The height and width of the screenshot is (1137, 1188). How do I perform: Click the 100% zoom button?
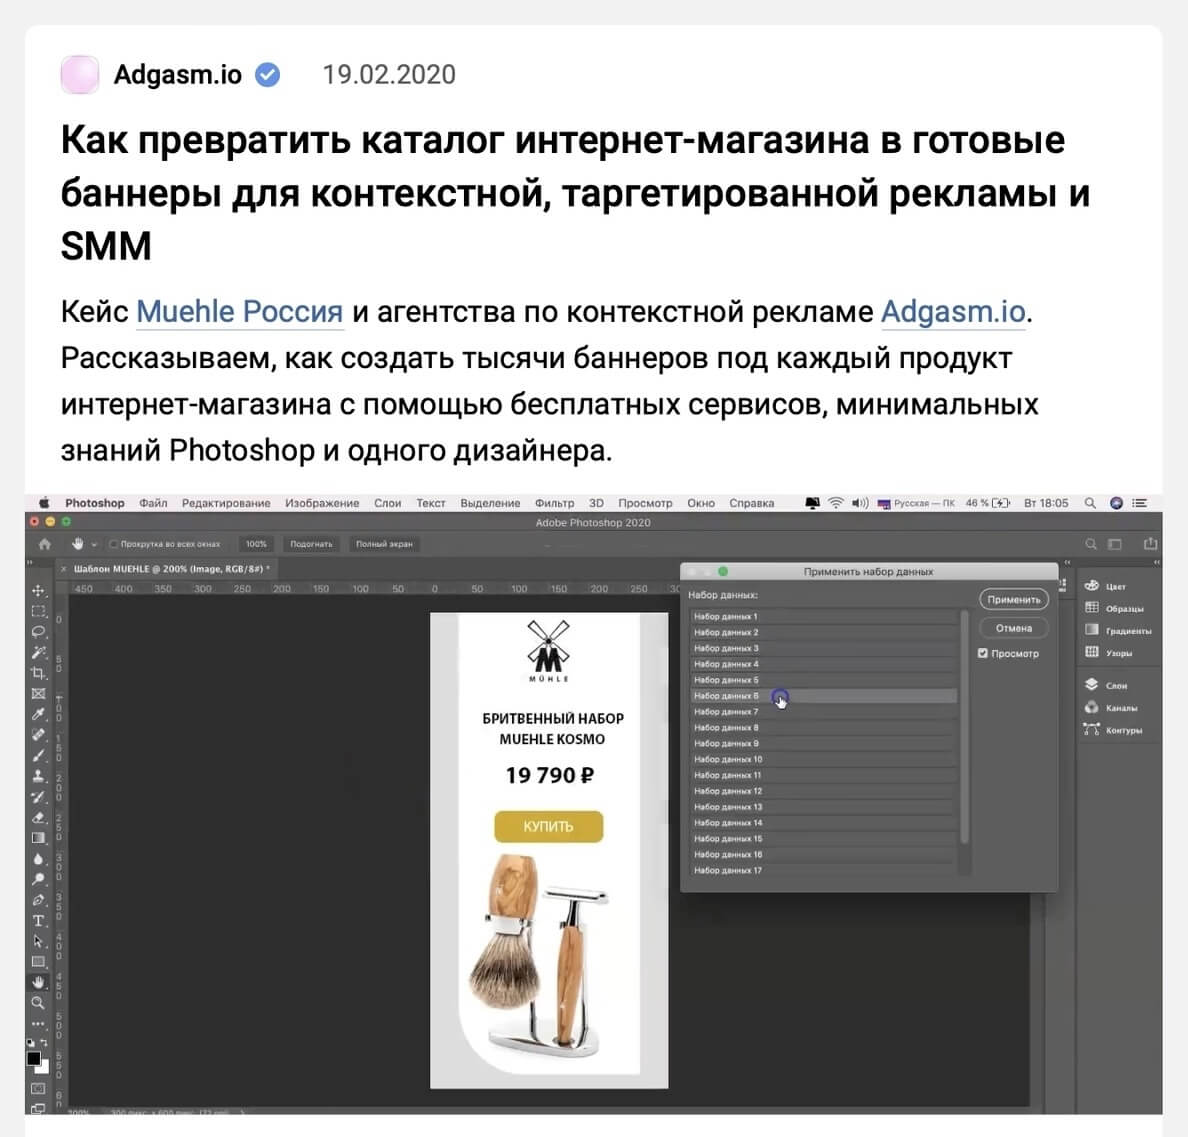[x=256, y=544]
